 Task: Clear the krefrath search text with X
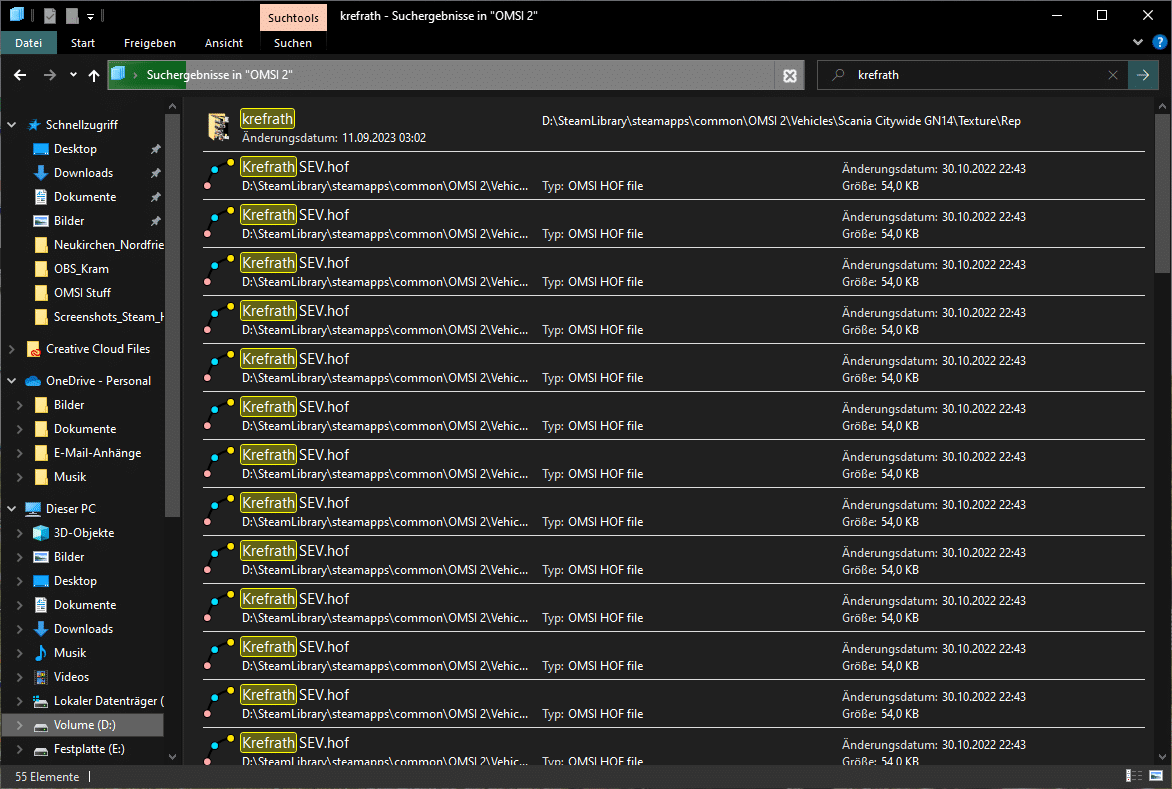click(x=1113, y=75)
